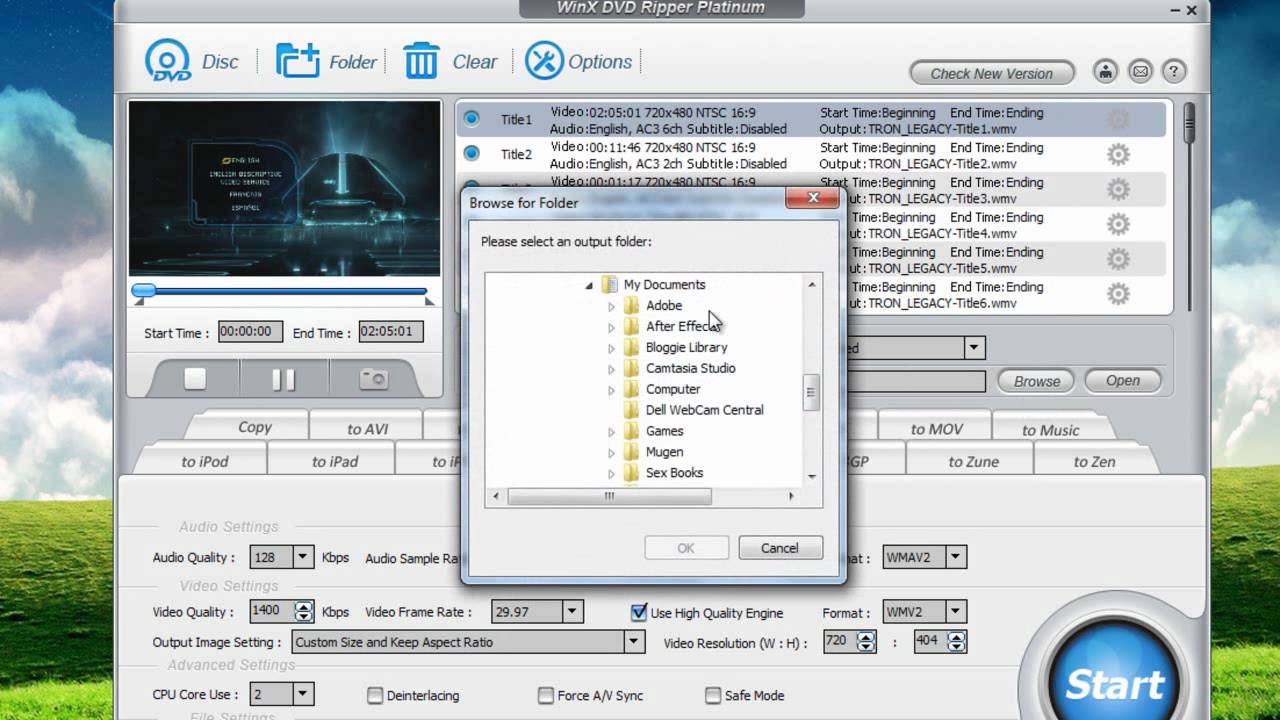Click the Start Time field
The height and width of the screenshot is (720, 1280).
pos(250,332)
